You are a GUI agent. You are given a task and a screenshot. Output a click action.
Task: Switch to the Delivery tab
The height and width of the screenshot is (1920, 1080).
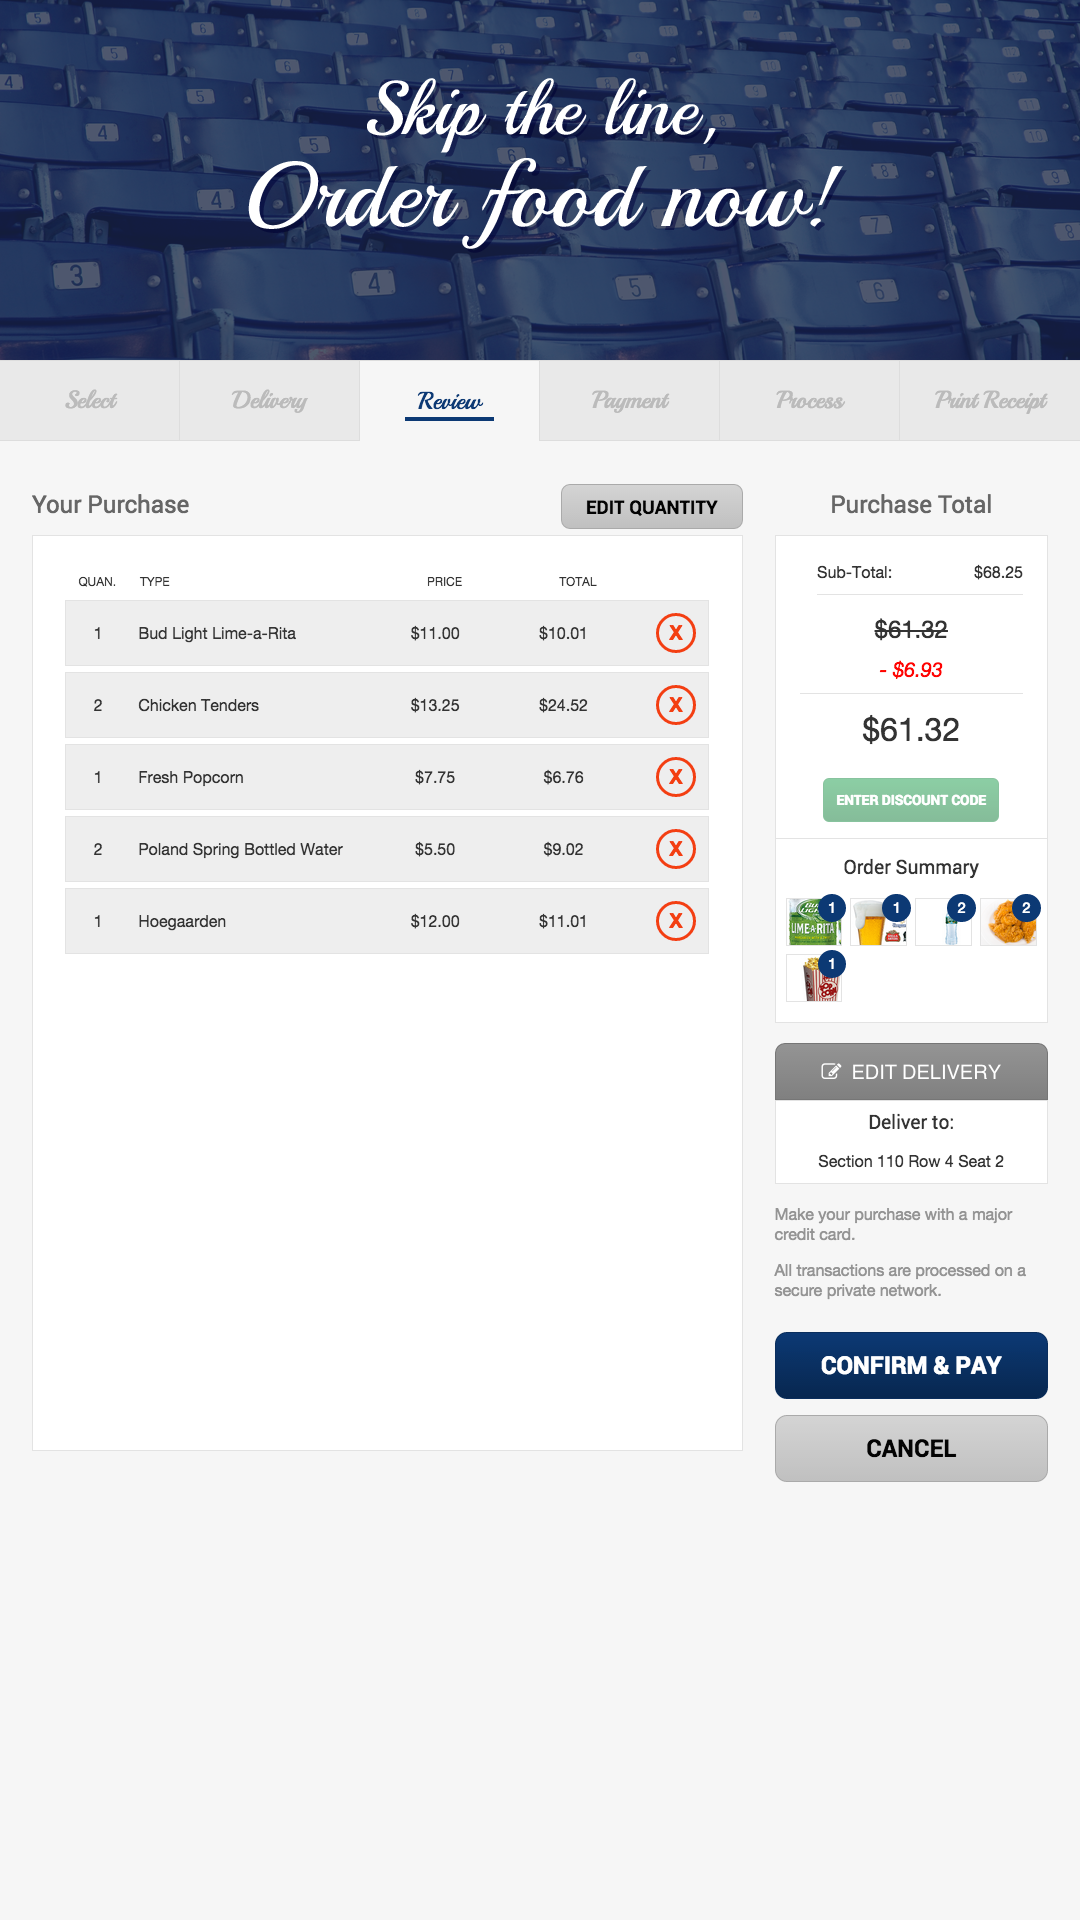pos(269,400)
